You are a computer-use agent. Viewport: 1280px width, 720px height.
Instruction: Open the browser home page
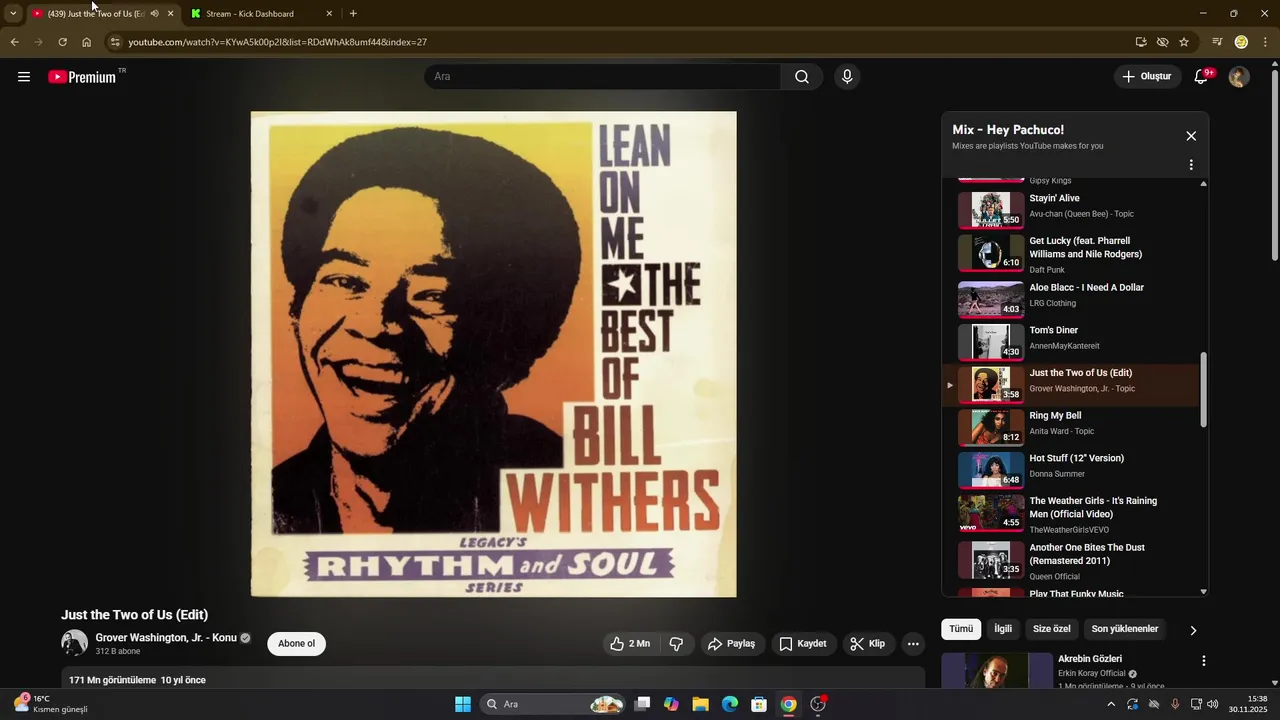[86, 42]
